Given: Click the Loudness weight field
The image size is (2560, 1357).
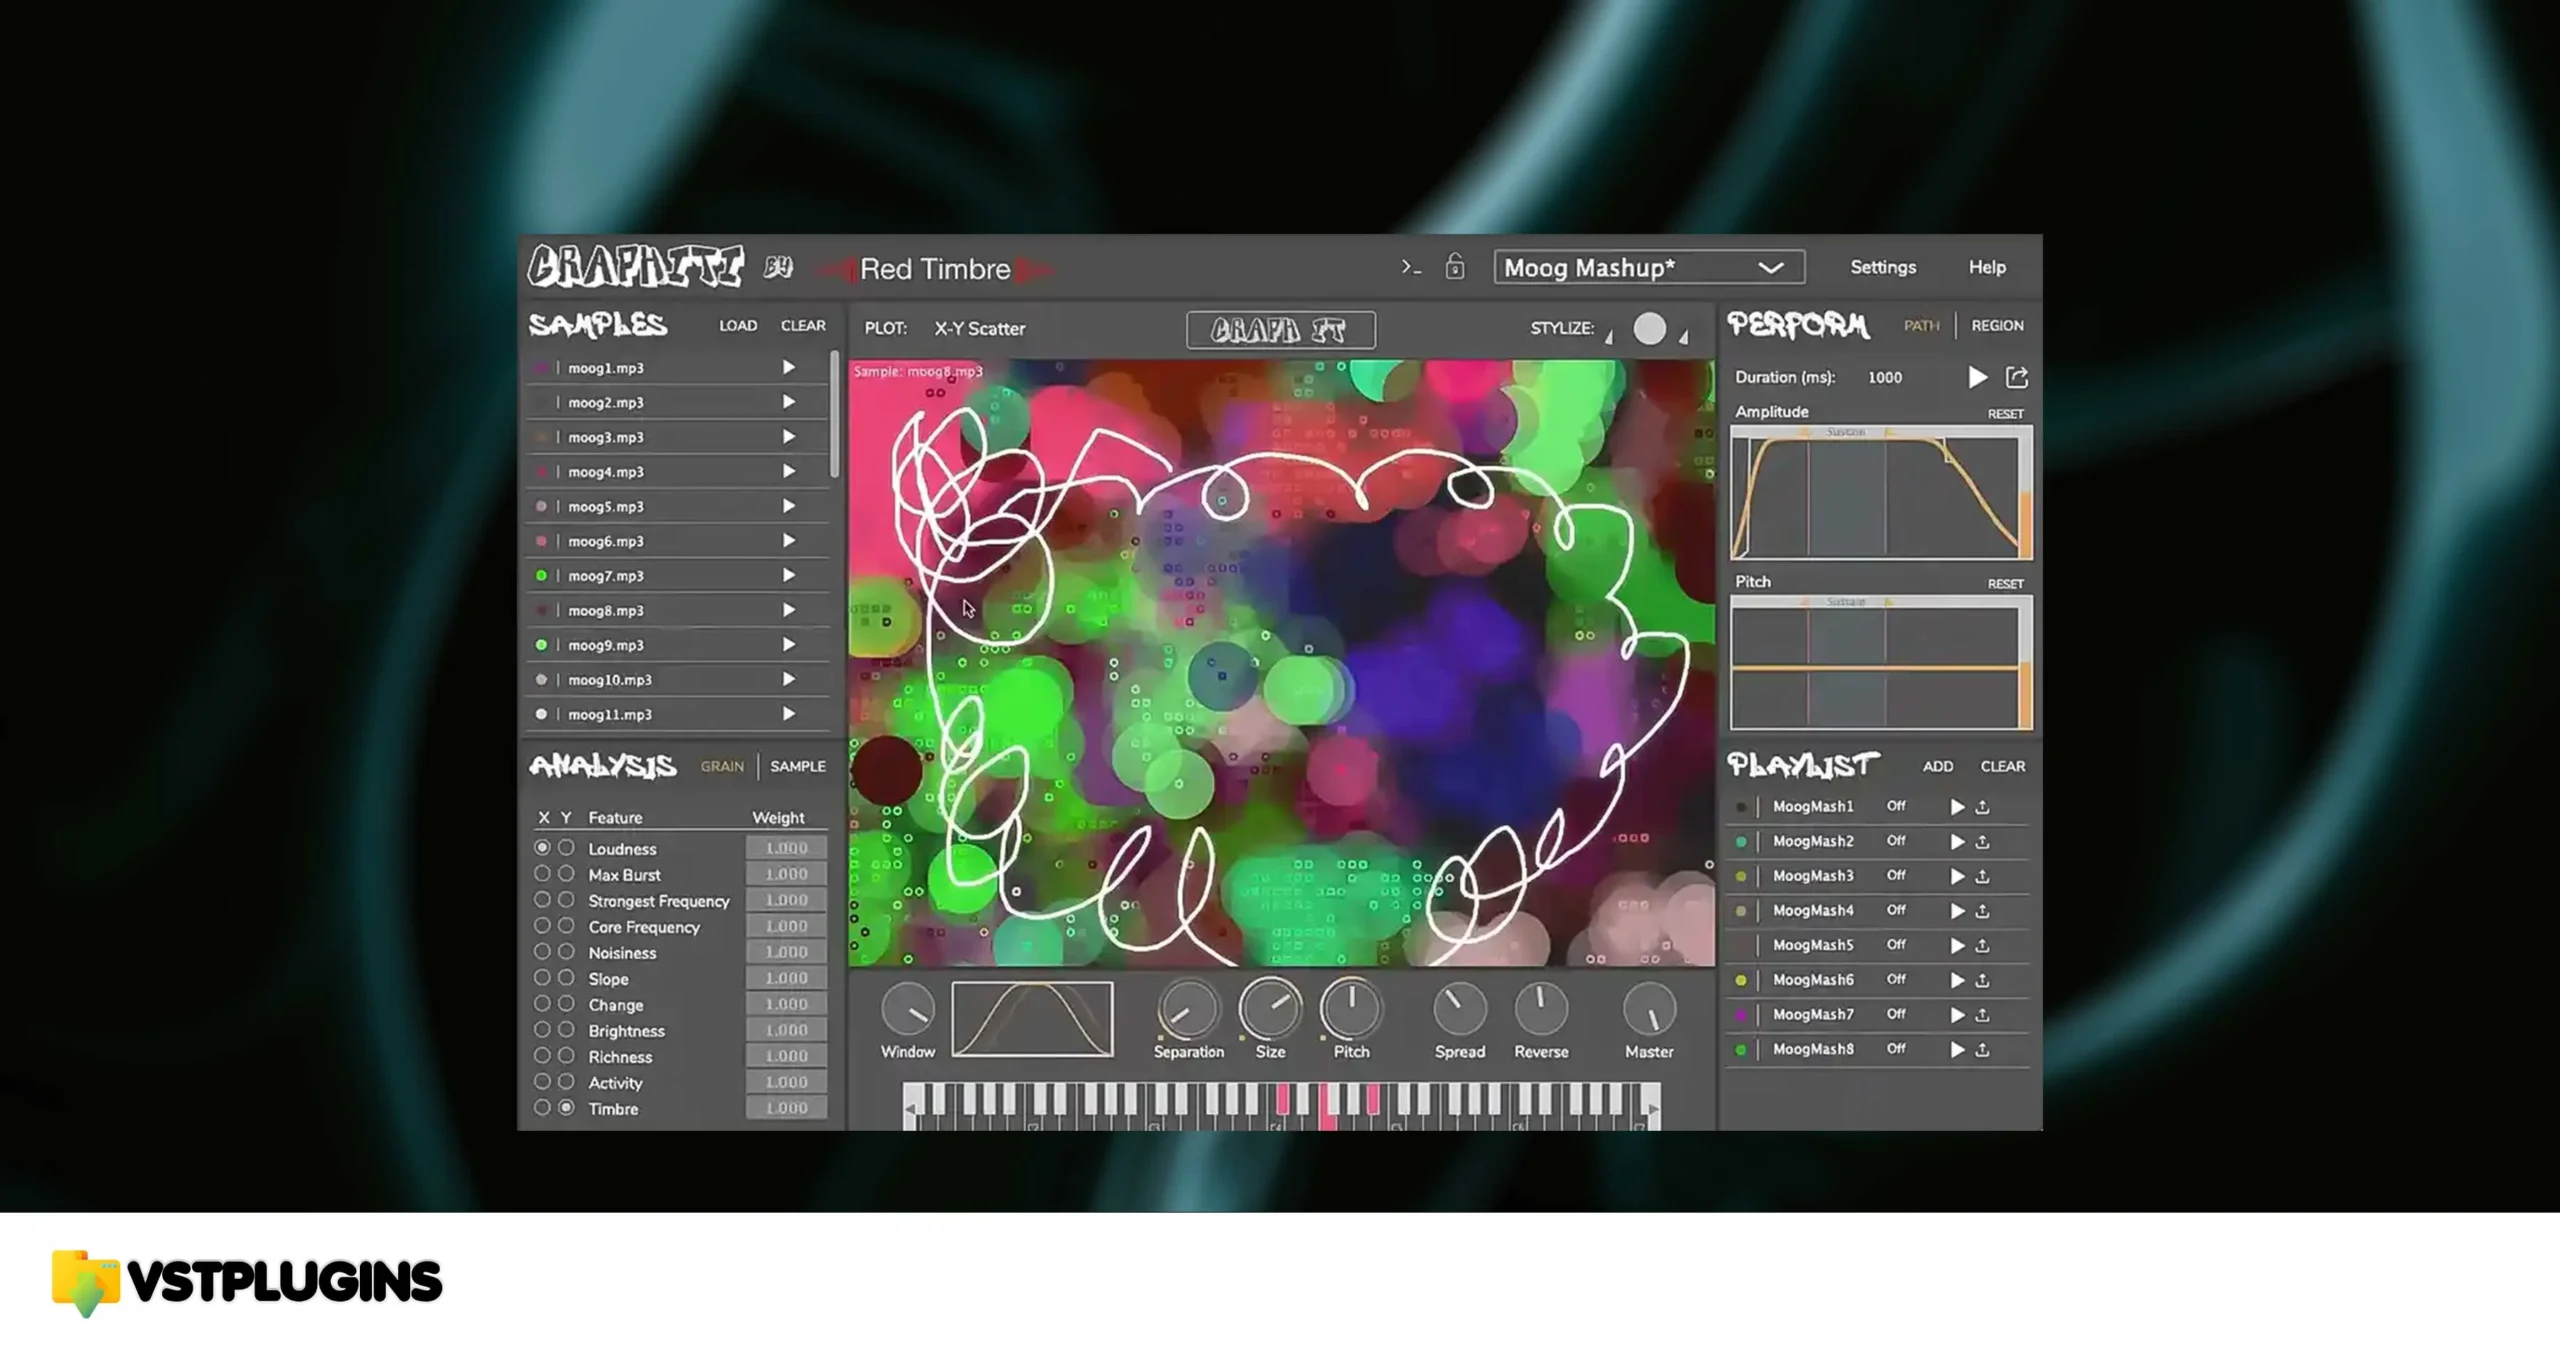Looking at the screenshot, I should click(x=786, y=847).
